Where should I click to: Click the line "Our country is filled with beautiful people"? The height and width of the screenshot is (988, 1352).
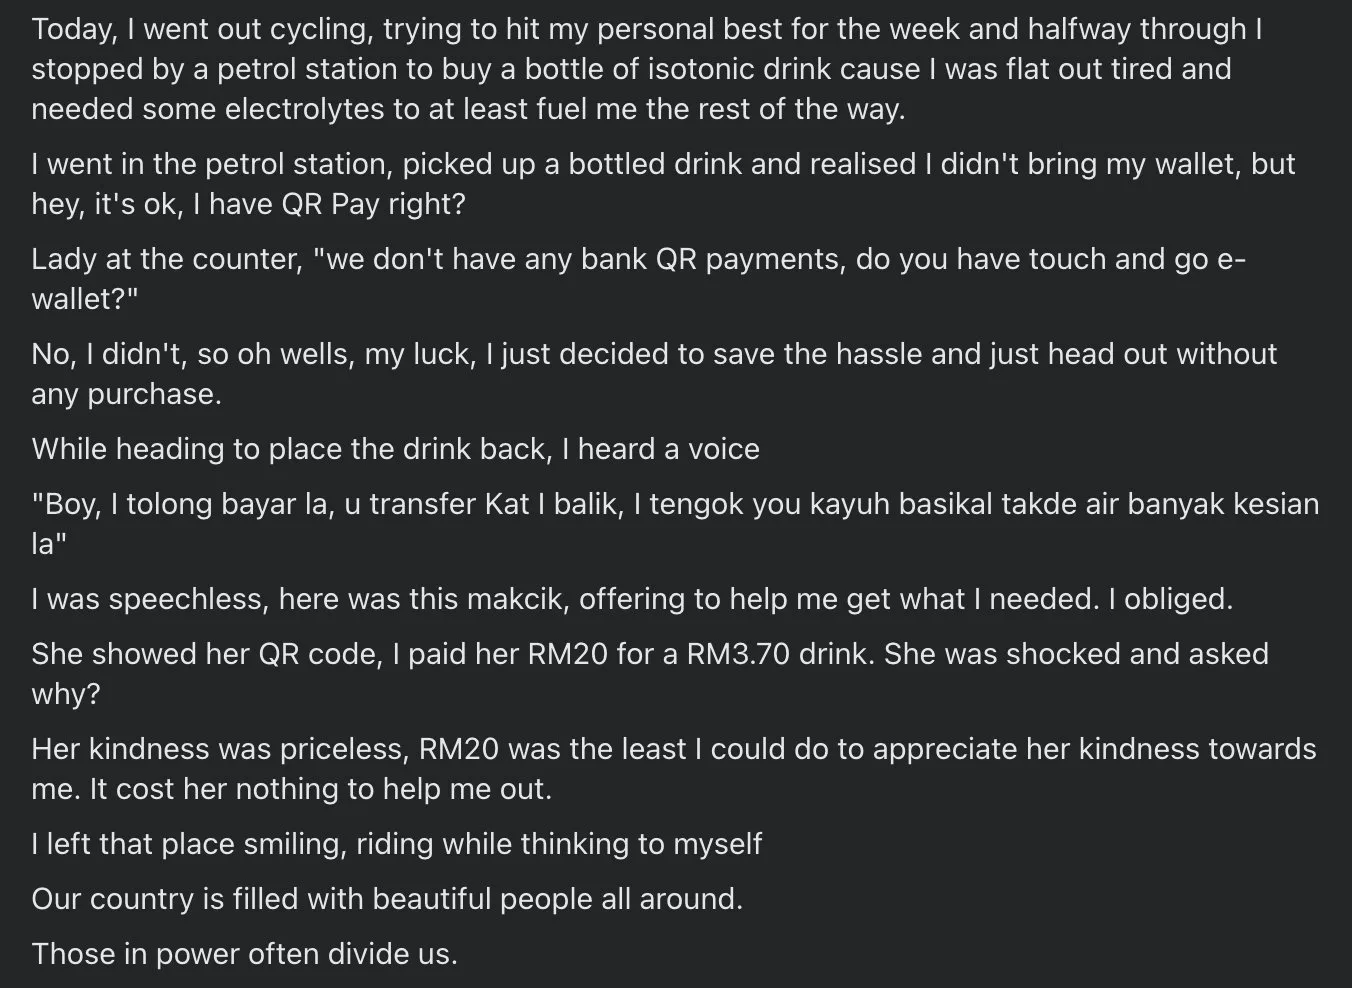point(386,899)
